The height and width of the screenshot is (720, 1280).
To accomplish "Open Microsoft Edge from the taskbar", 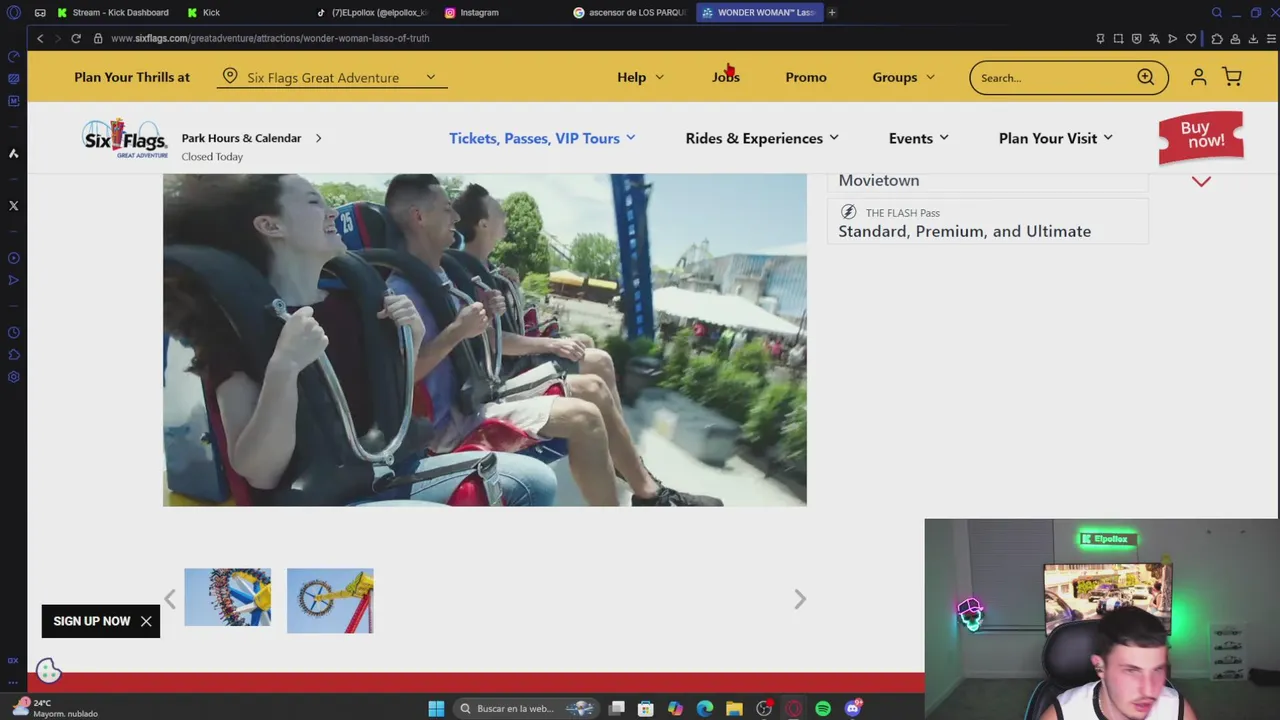I will click(705, 708).
